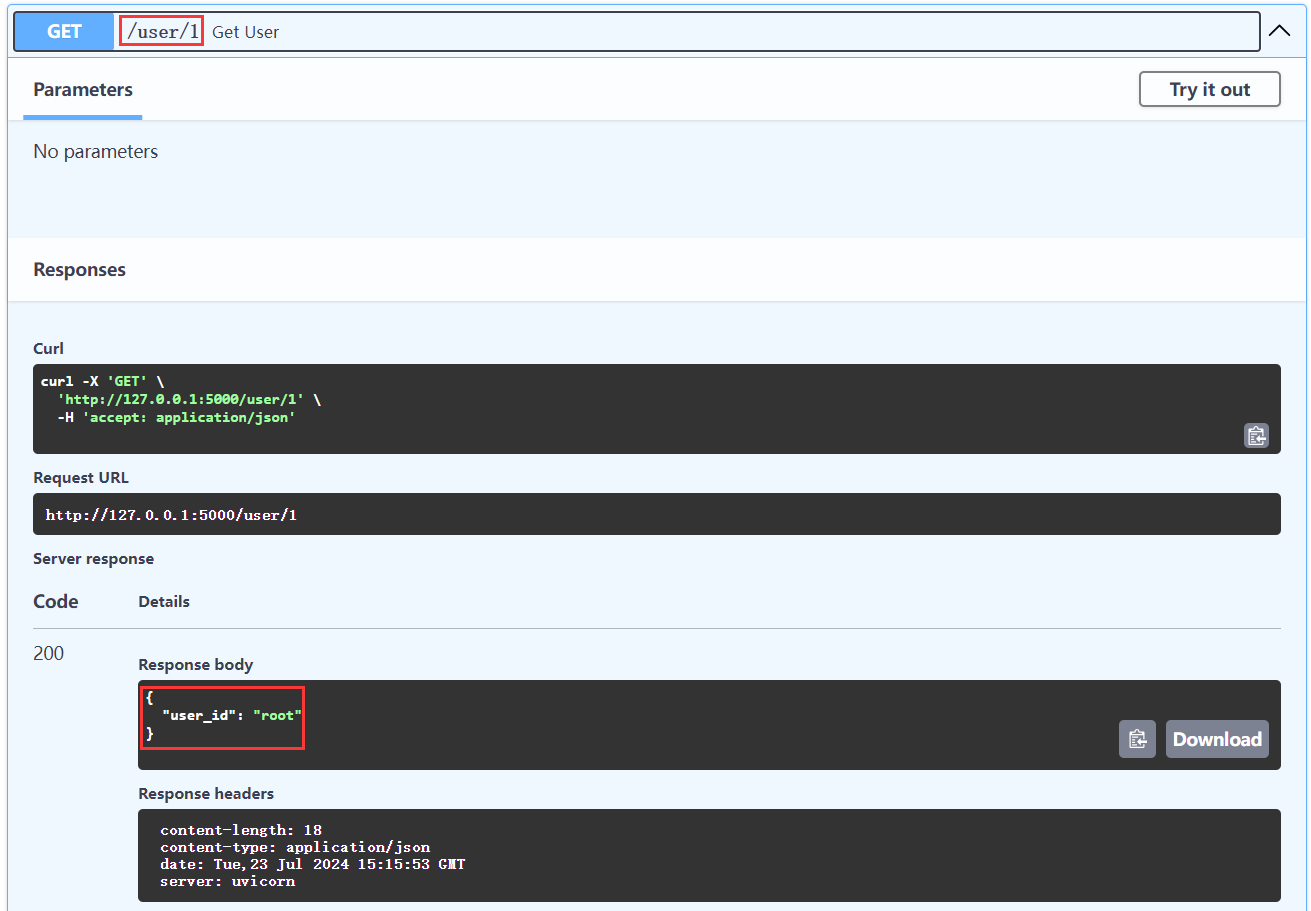Click the Request URL text box
Viewport: 1311px width, 911px height.
click(656, 515)
